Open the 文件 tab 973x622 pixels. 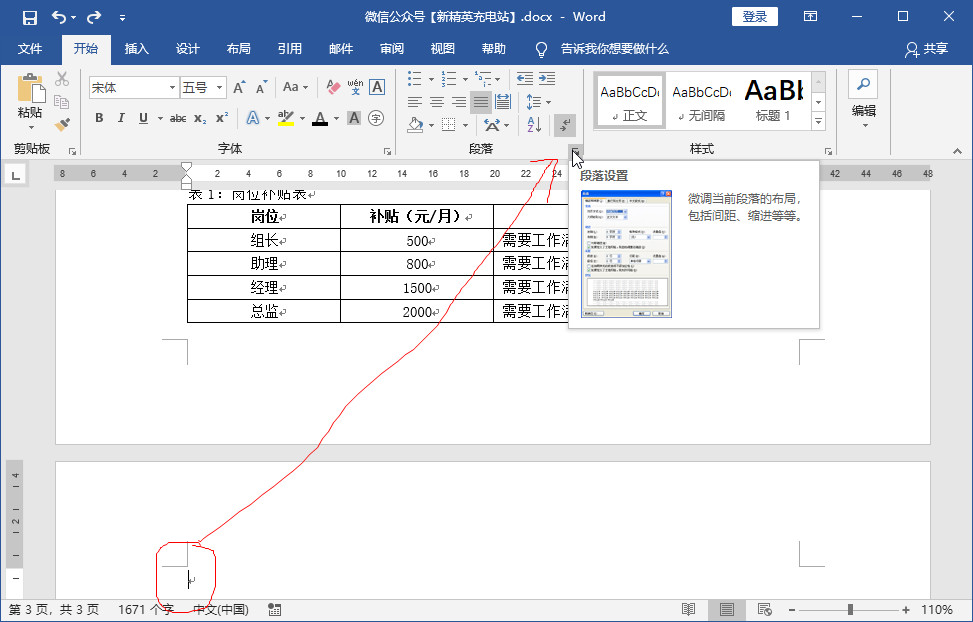click(30, 48)
